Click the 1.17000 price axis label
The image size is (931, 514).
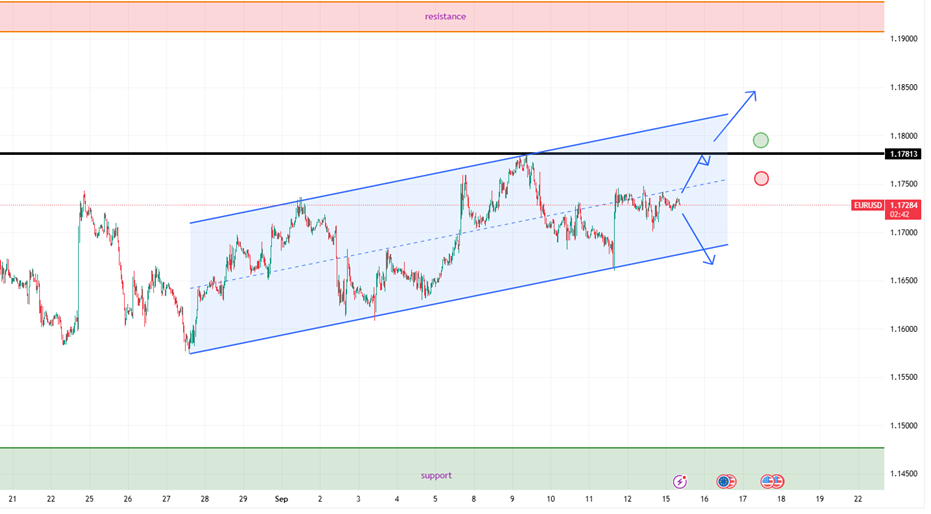pos(903,233)
